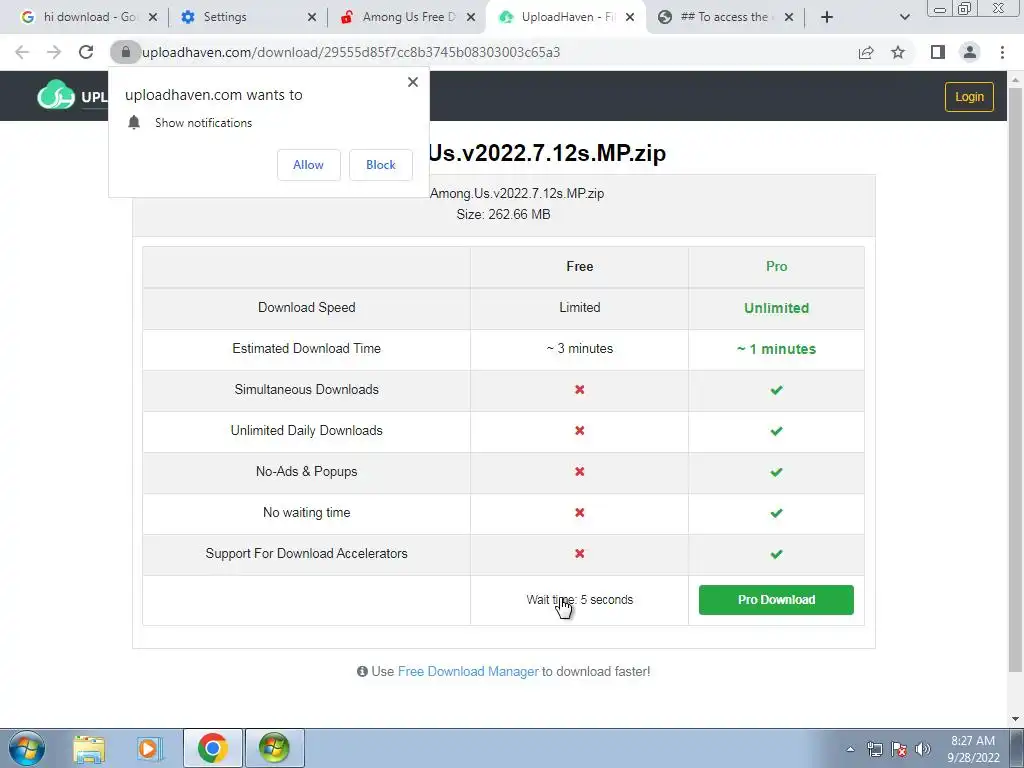Open the Free Download Manager link
Viewport: 1024px width, 768px height.
tap(468, 671)
